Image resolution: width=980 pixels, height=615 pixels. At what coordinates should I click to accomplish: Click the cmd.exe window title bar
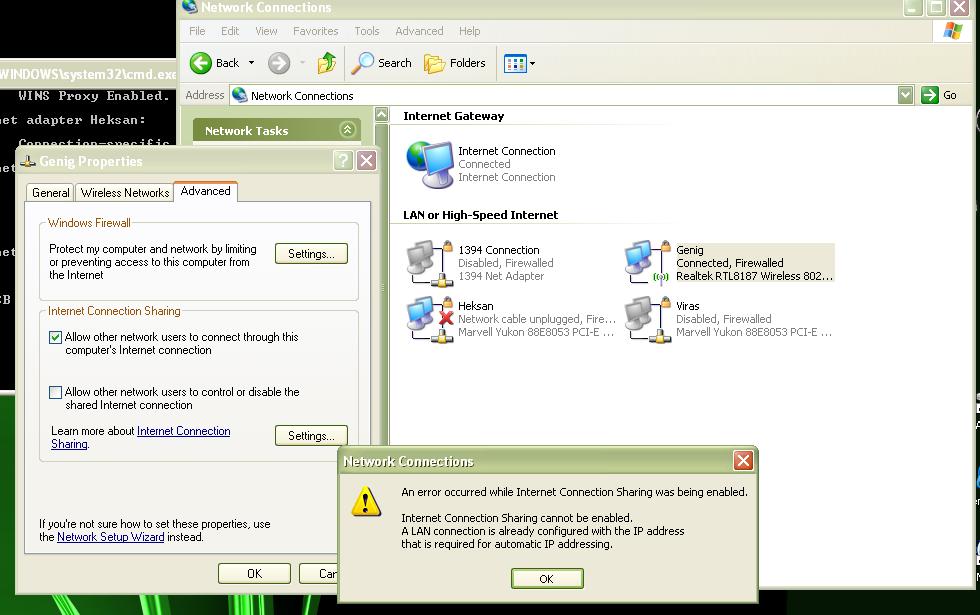pos(88,74)
